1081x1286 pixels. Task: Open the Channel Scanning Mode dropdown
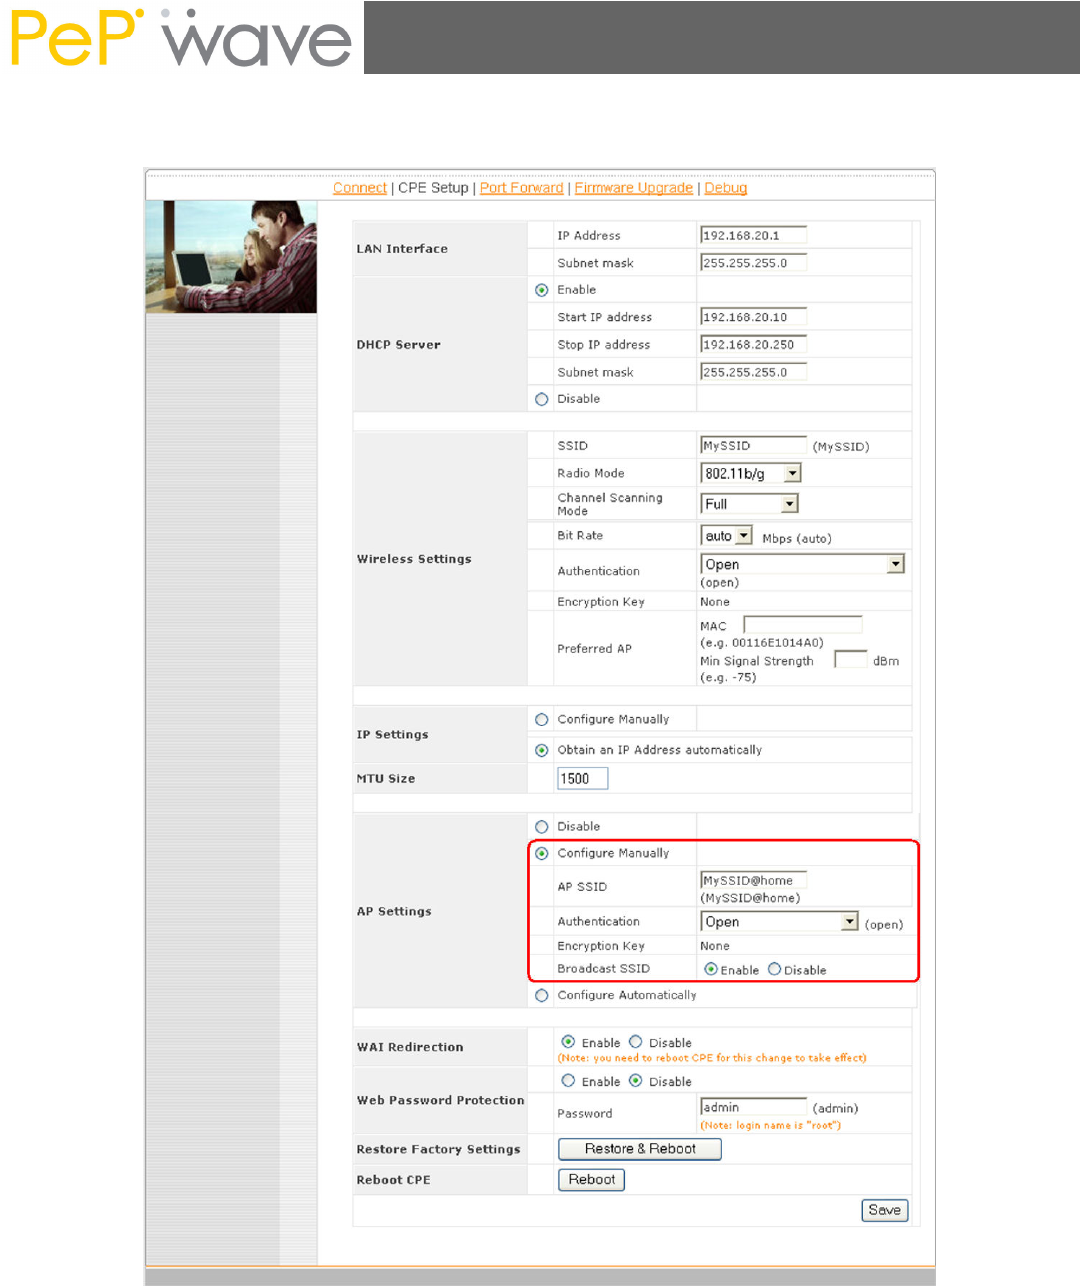pyautogui.click(x=749, y=504)
